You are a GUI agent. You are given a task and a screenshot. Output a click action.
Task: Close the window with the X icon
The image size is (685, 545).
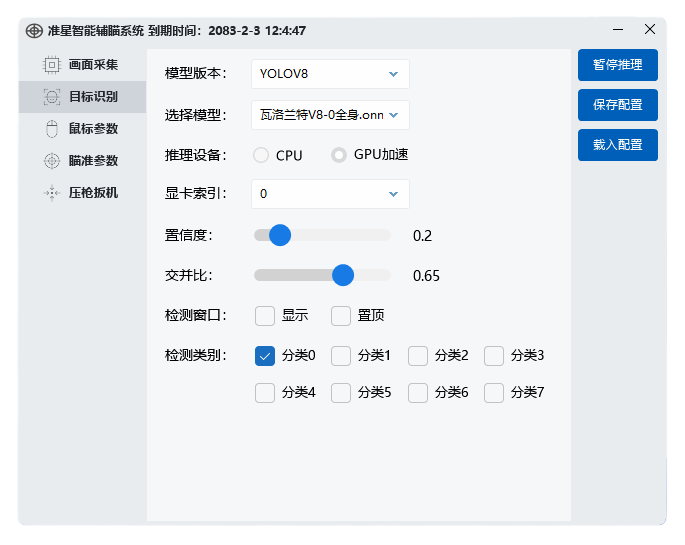click(x=649, y=30)
